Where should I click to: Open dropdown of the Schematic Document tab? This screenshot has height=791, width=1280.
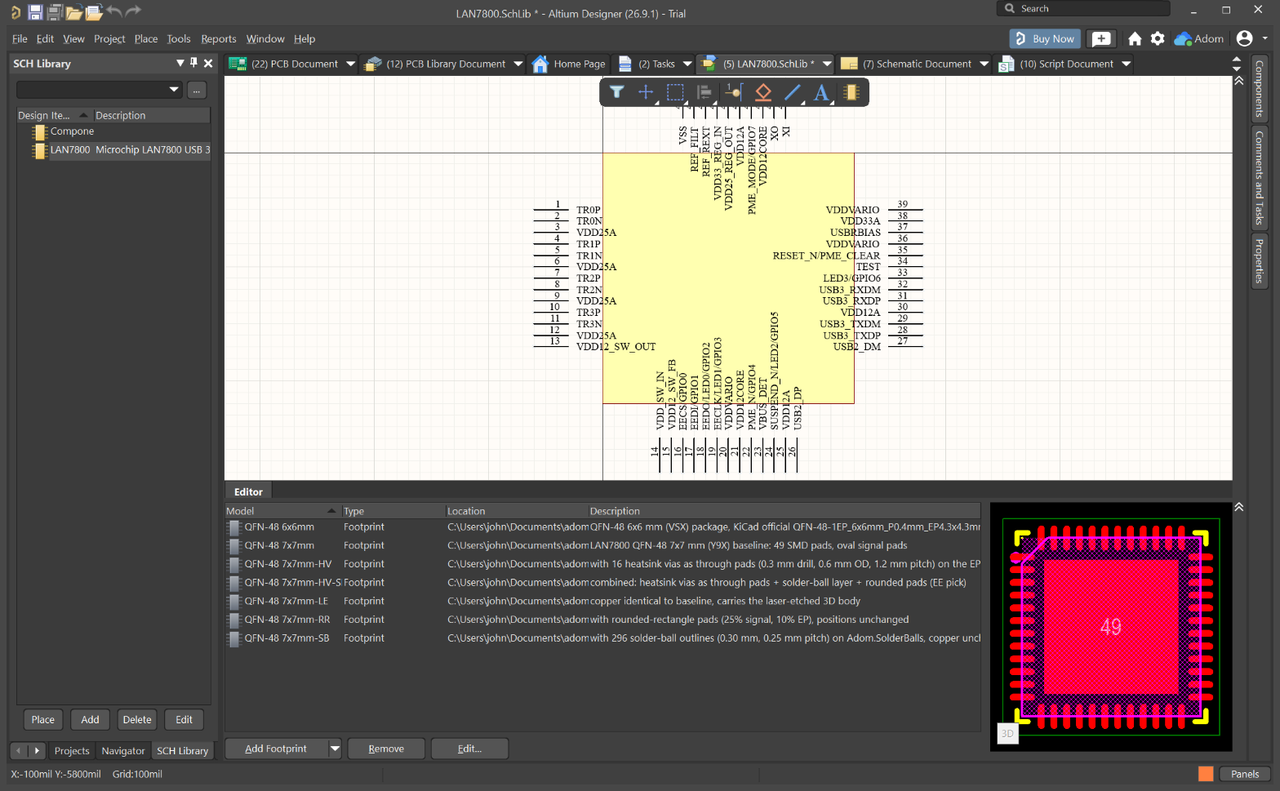983,64
